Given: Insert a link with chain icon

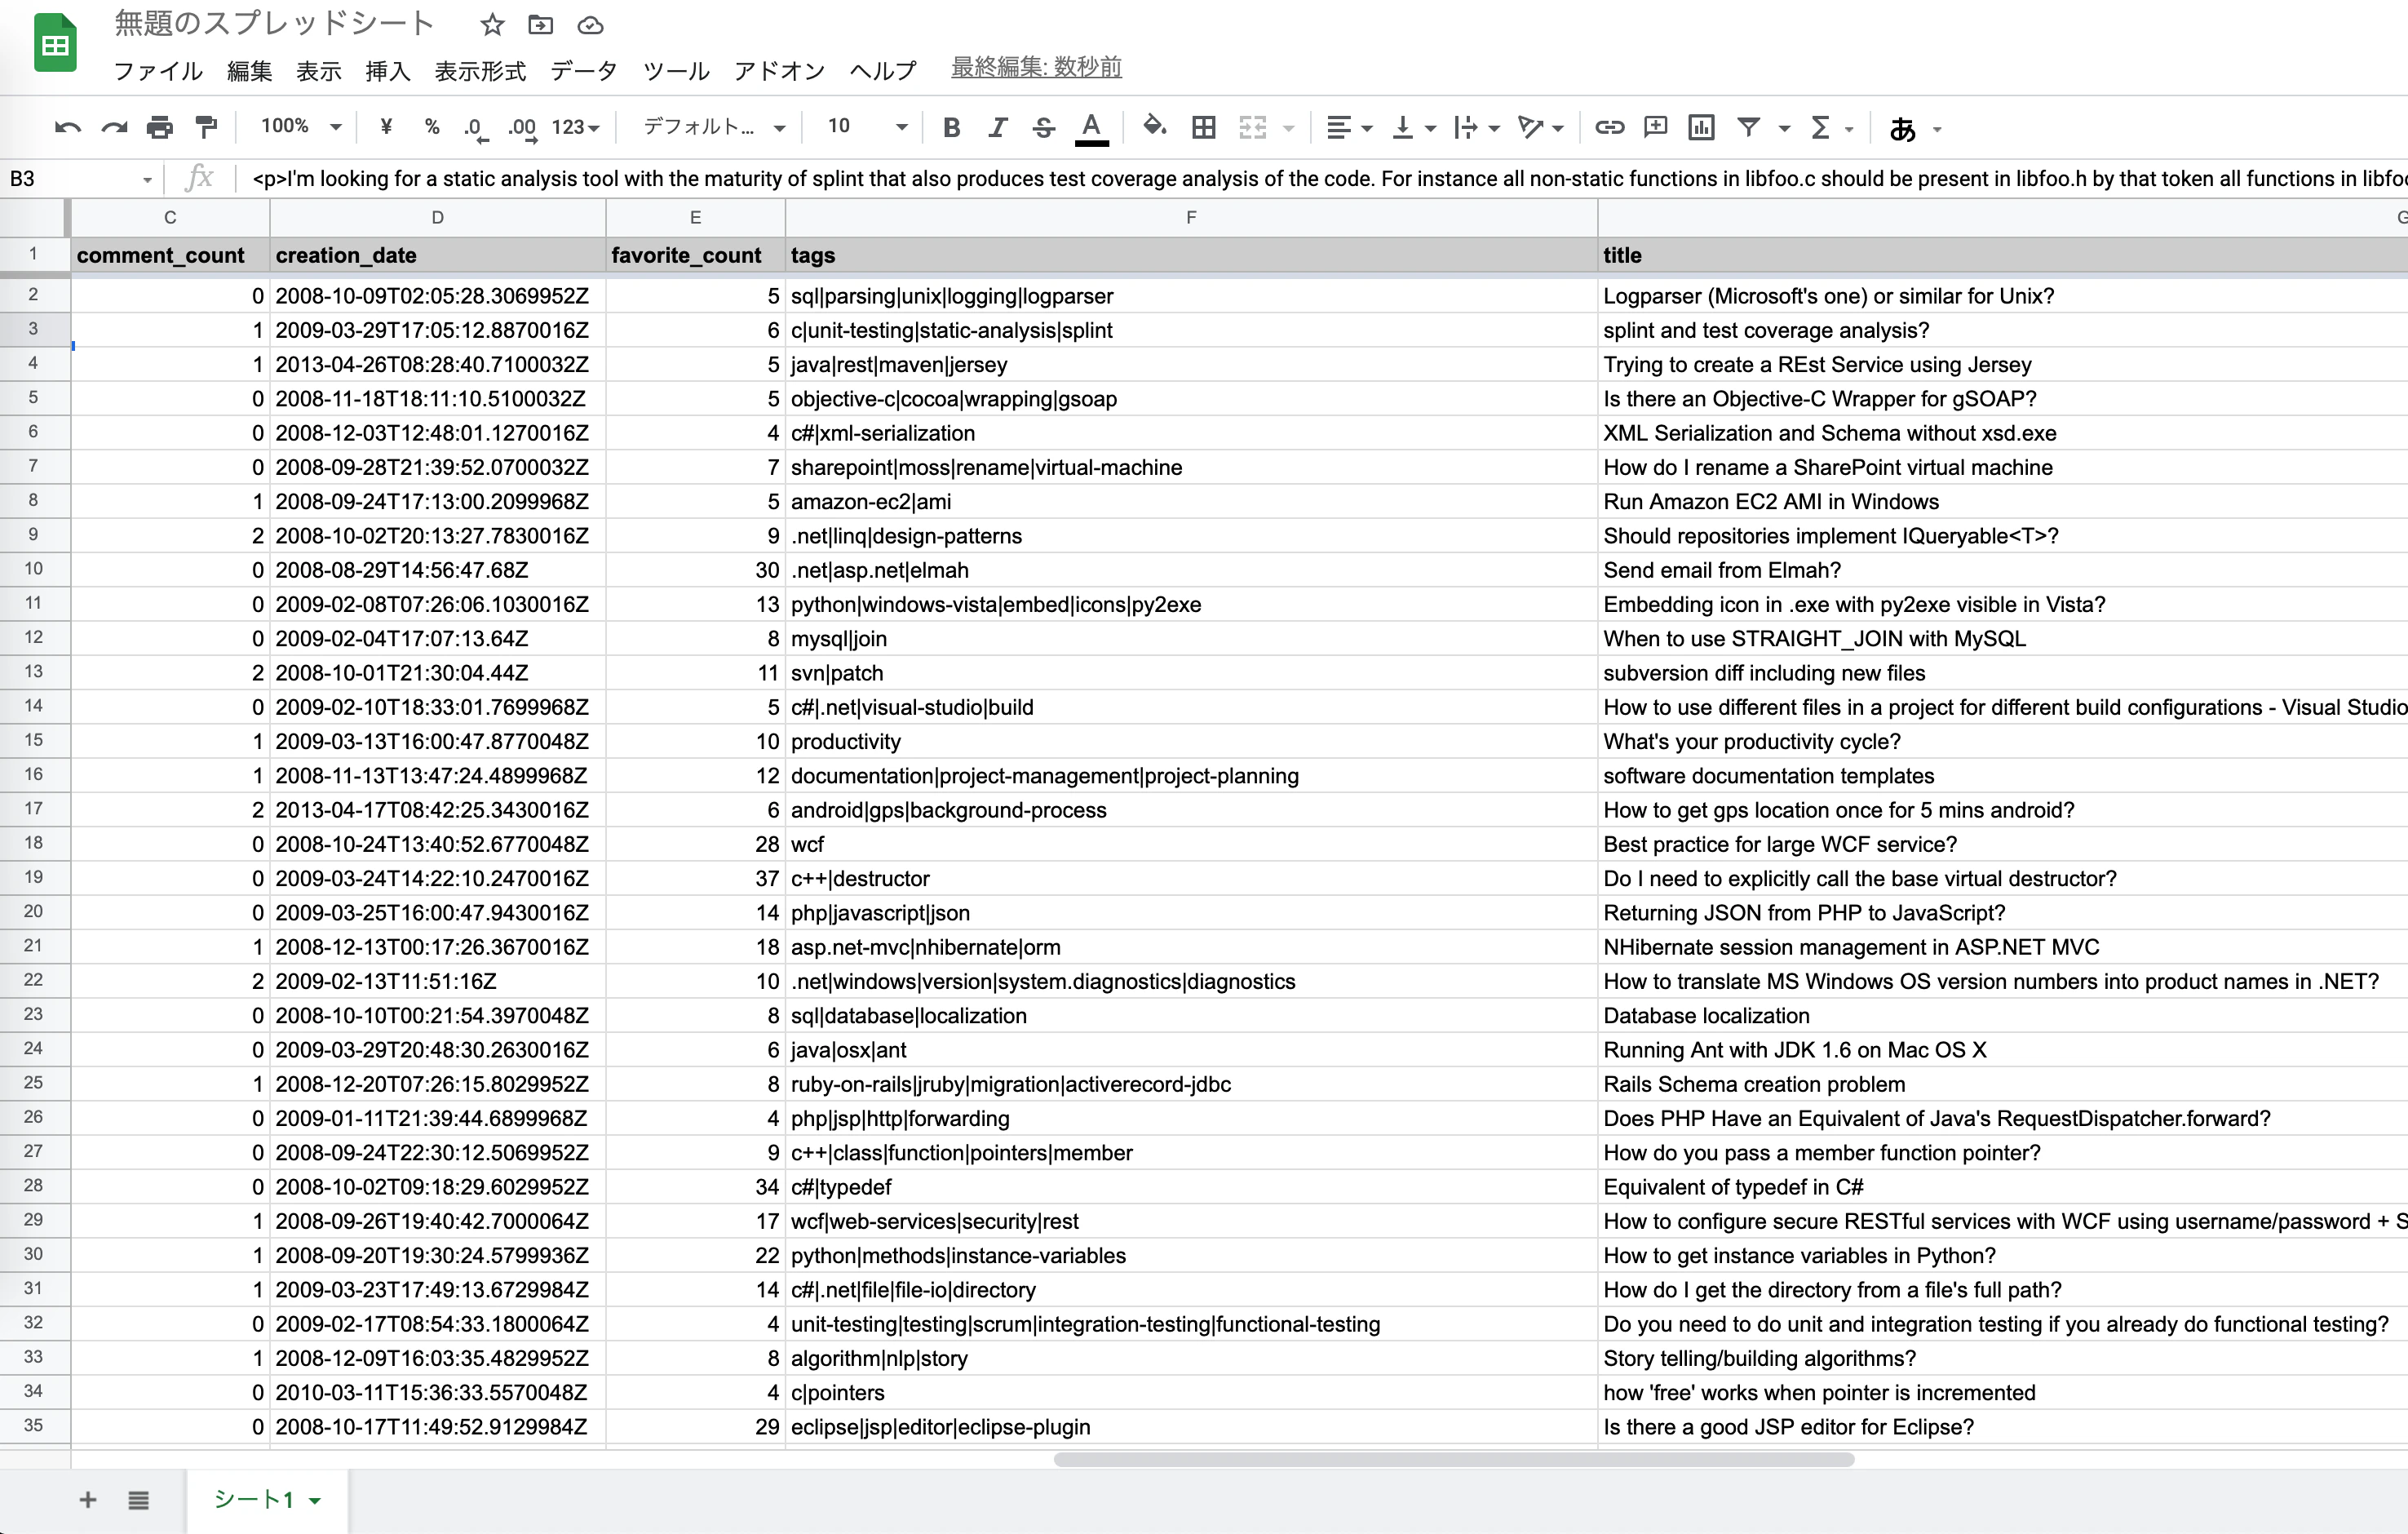Looking at the screenshot, I should coord(1609,127).
